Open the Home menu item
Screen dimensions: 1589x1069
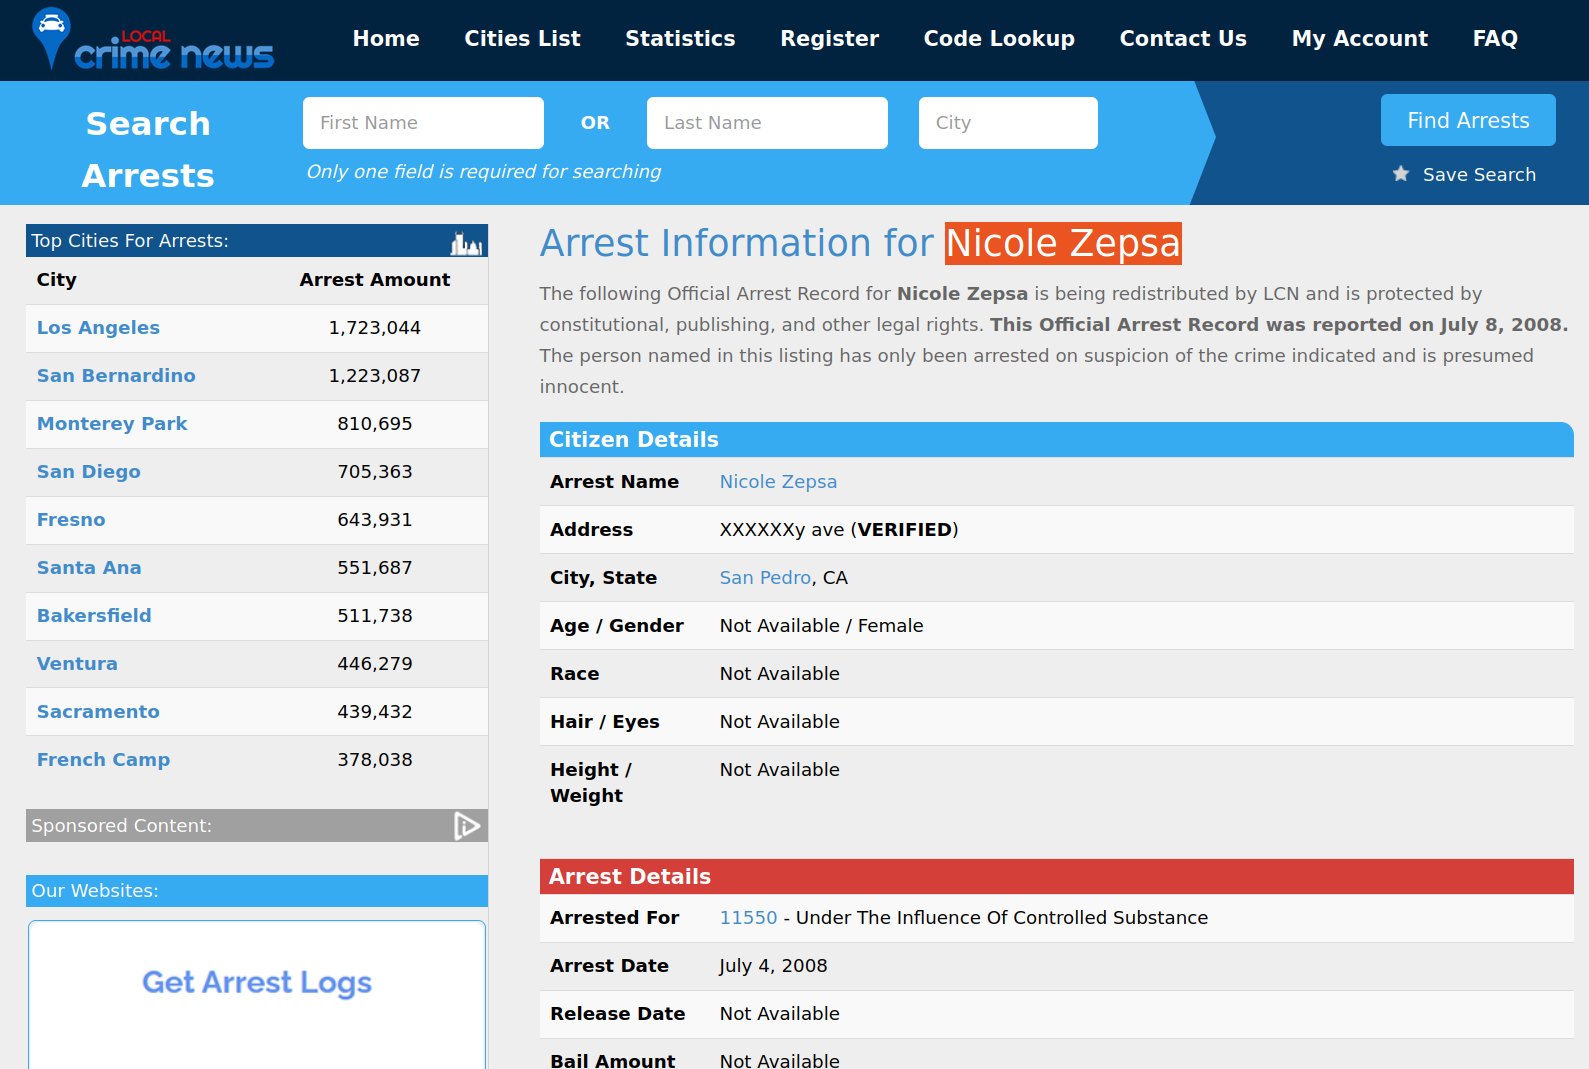(386, 39)
